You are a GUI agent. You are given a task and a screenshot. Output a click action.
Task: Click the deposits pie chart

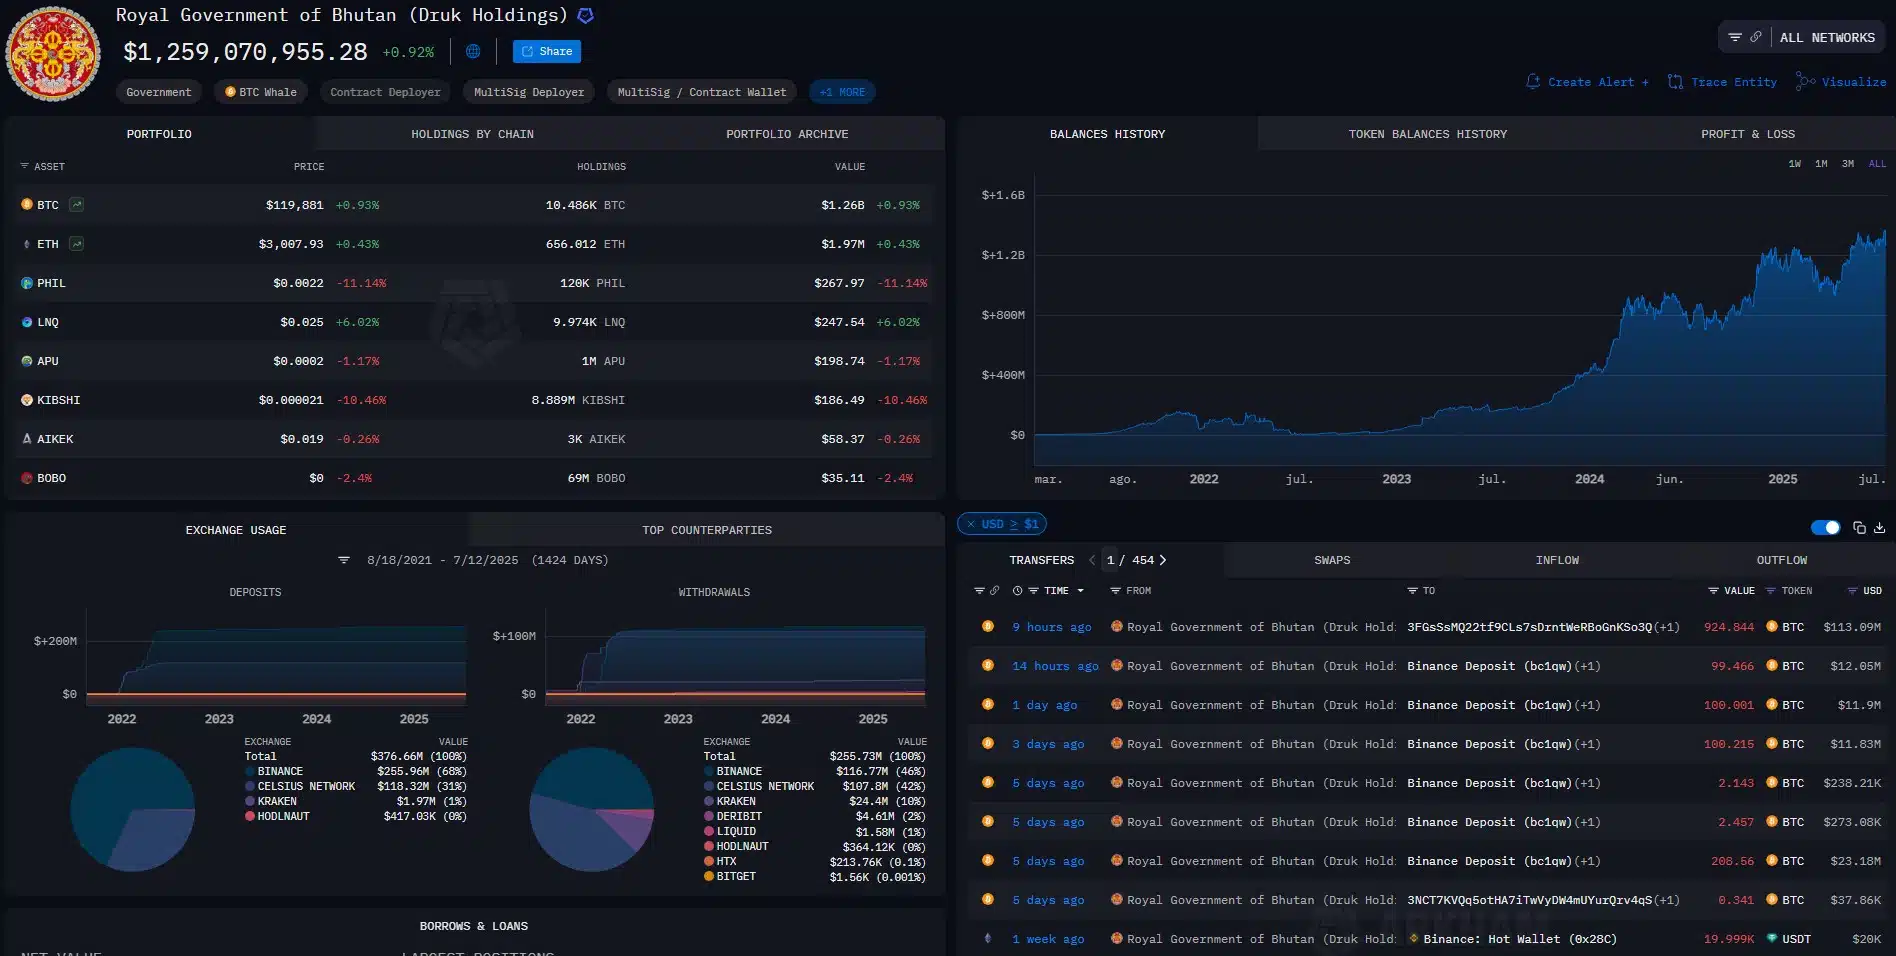point(132,809)
